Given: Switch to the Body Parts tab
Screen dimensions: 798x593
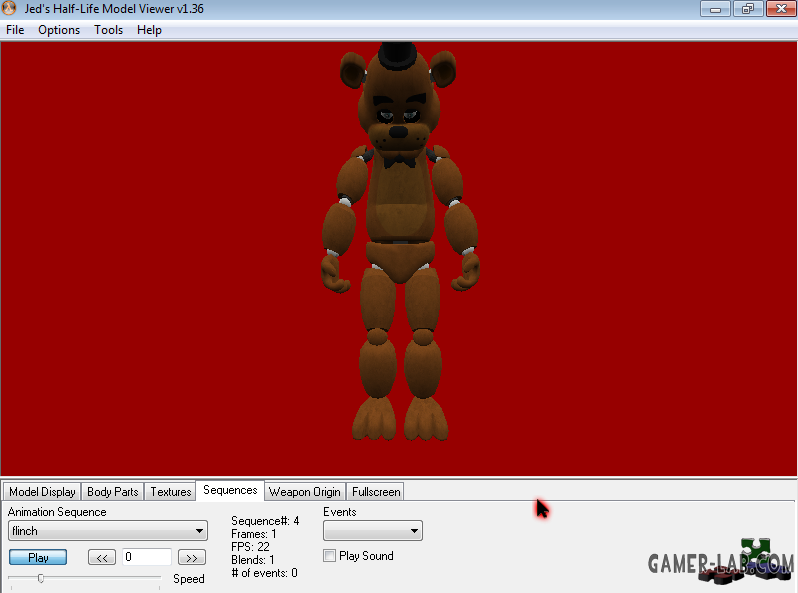Looking at the screenshot, I should pyautogui.click(x=112, y=492).
